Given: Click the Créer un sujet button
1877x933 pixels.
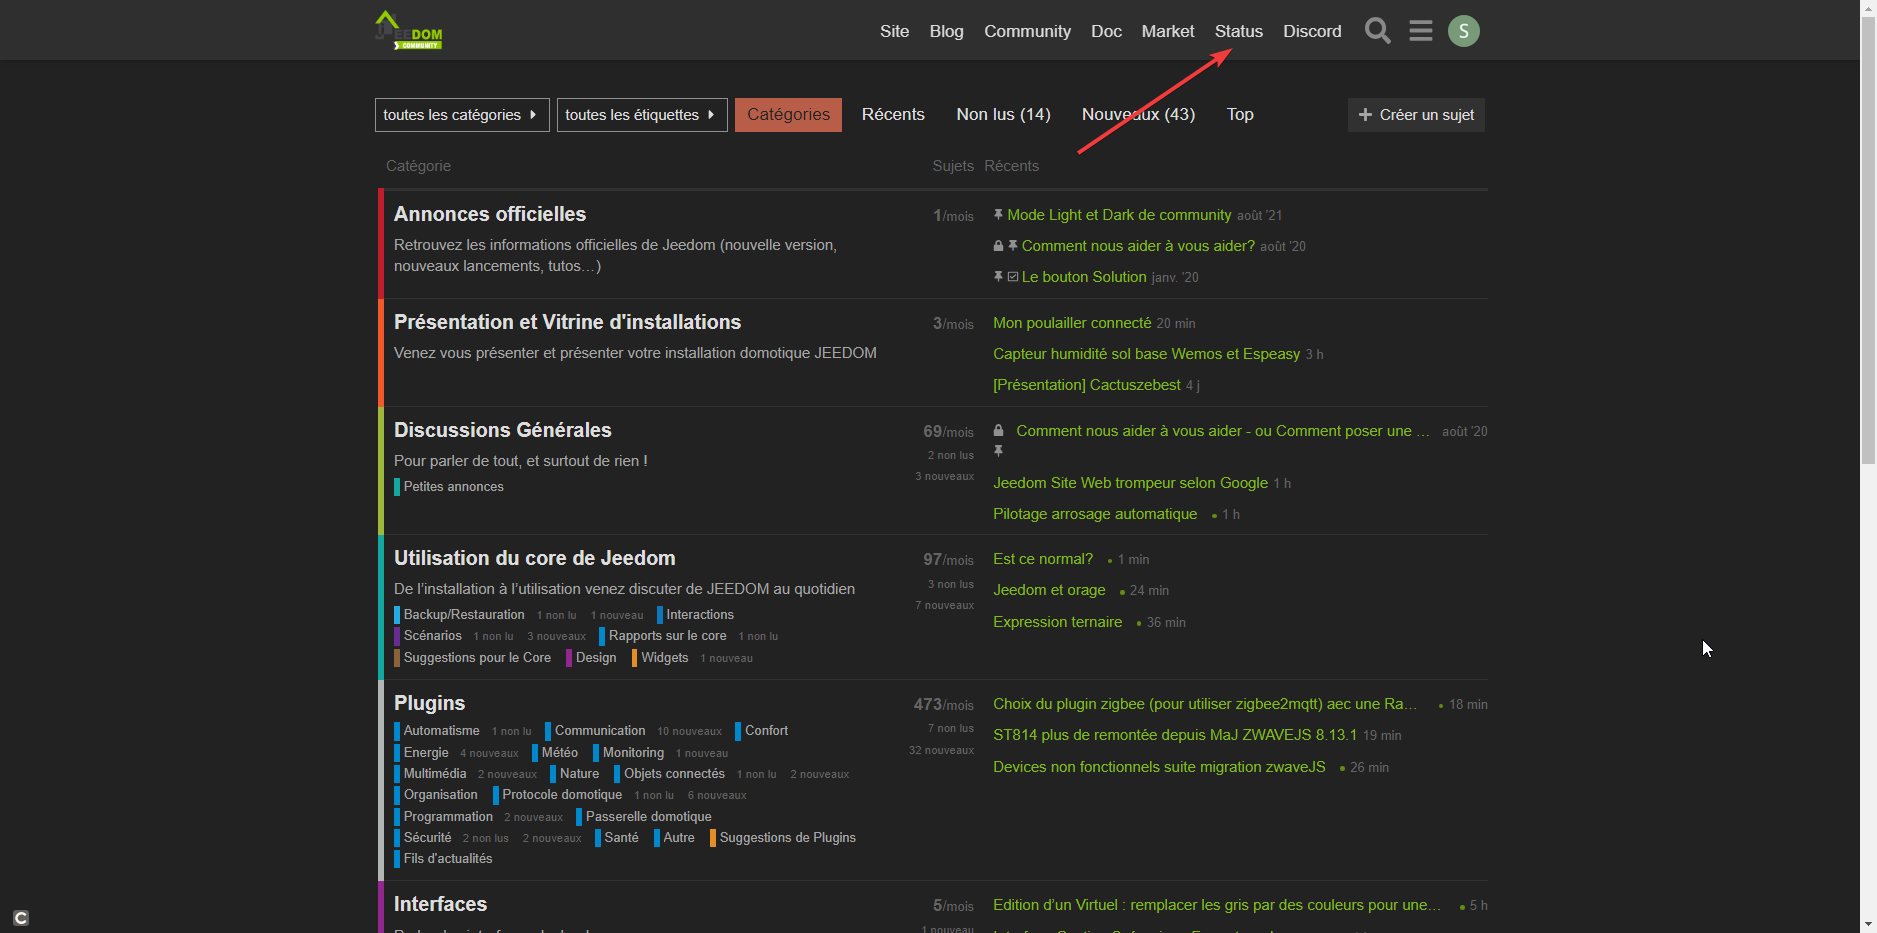Looking at the screenshot, I should 1416,115.
